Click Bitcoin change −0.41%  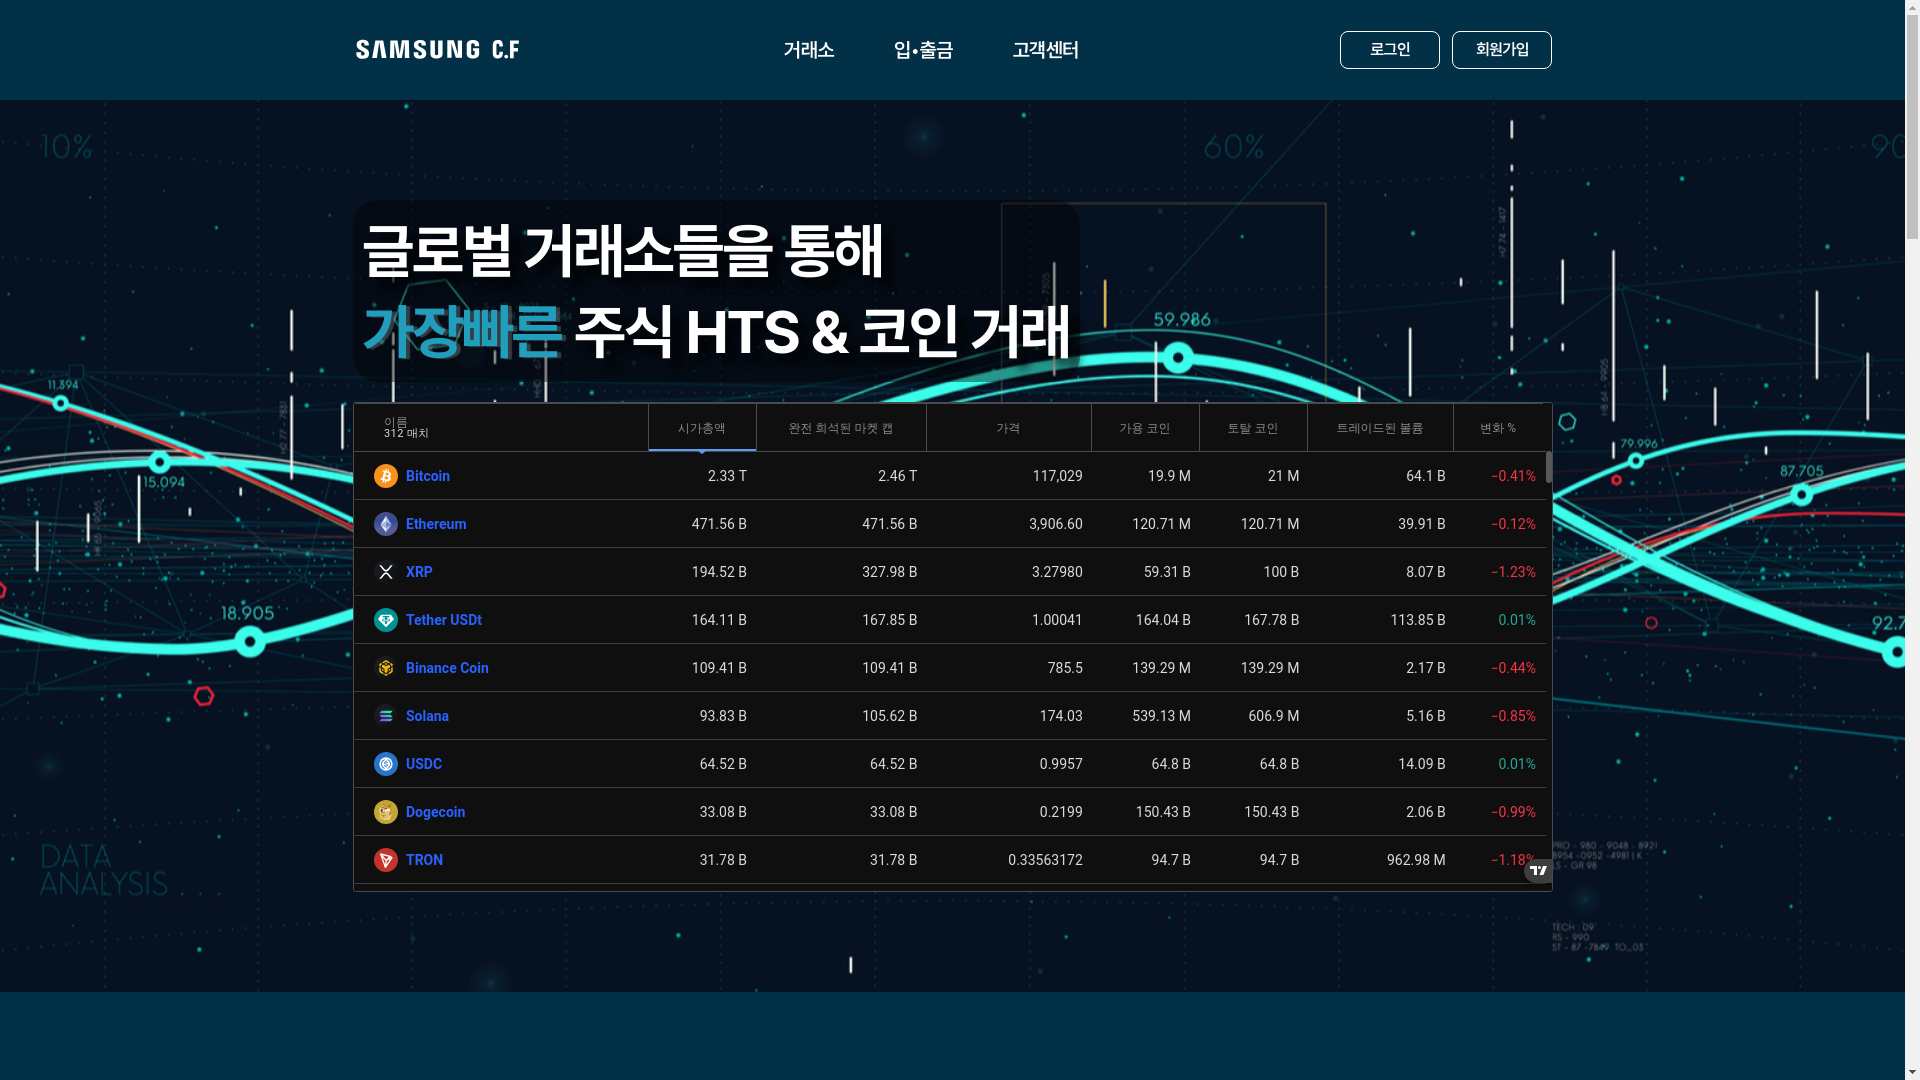pyautogui.click(x=1513, y=476)
